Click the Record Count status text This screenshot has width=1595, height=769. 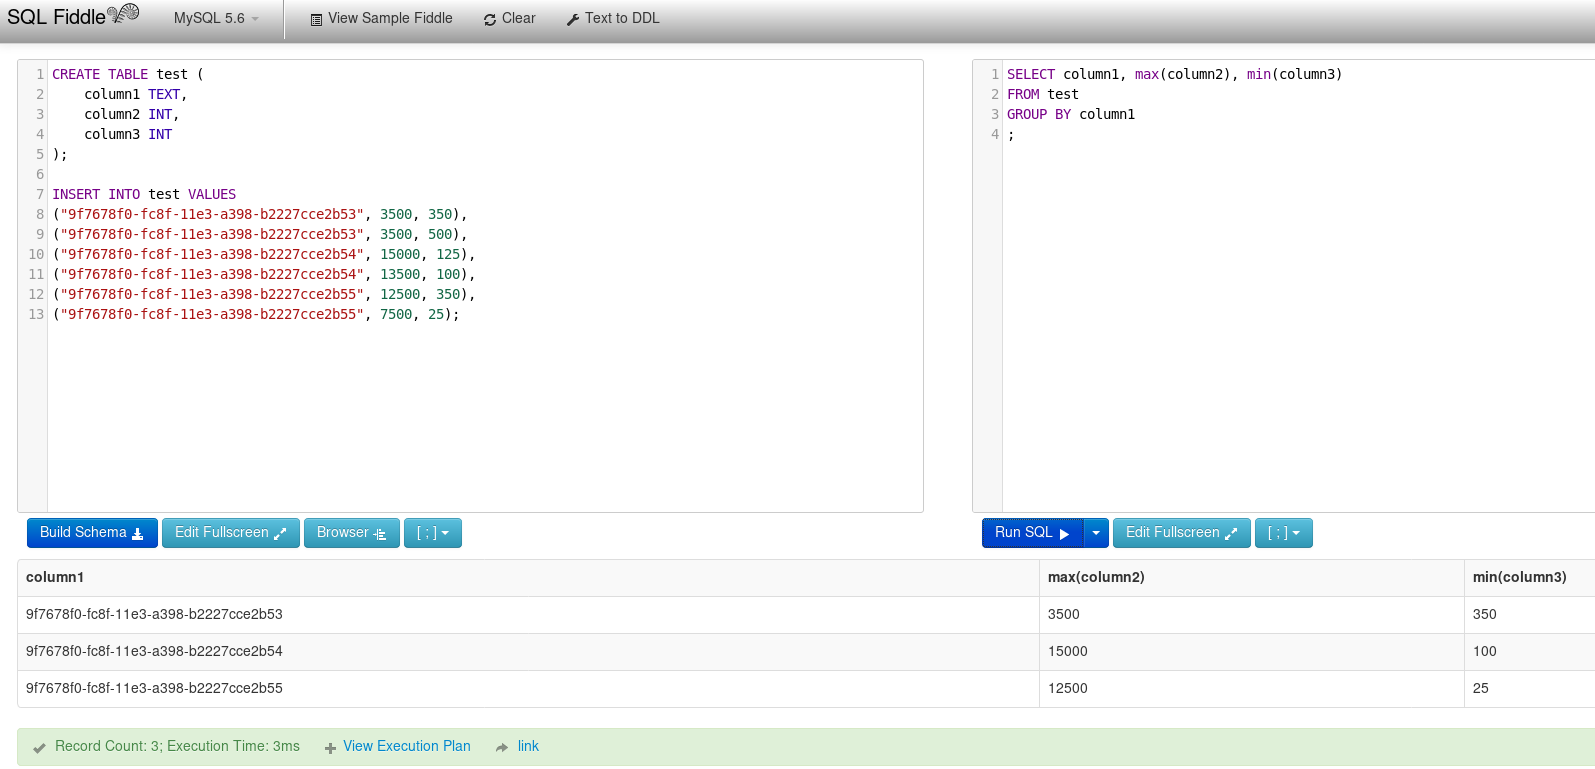tap(177, 746)
